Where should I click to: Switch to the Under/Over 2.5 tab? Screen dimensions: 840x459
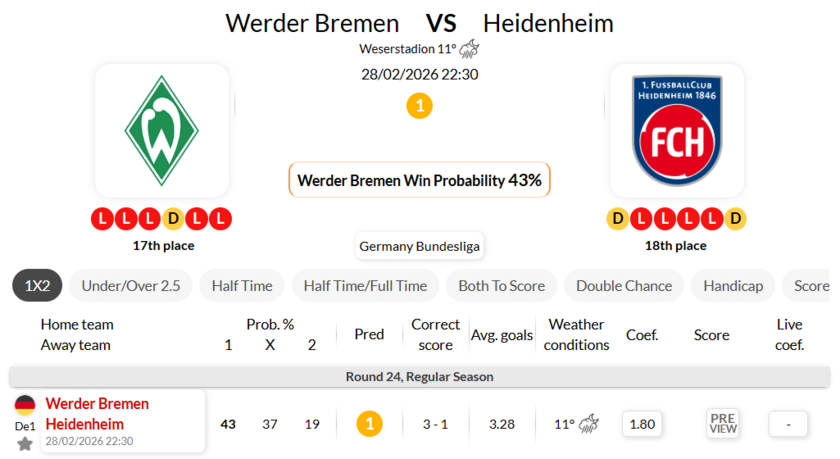coord(131,286)
